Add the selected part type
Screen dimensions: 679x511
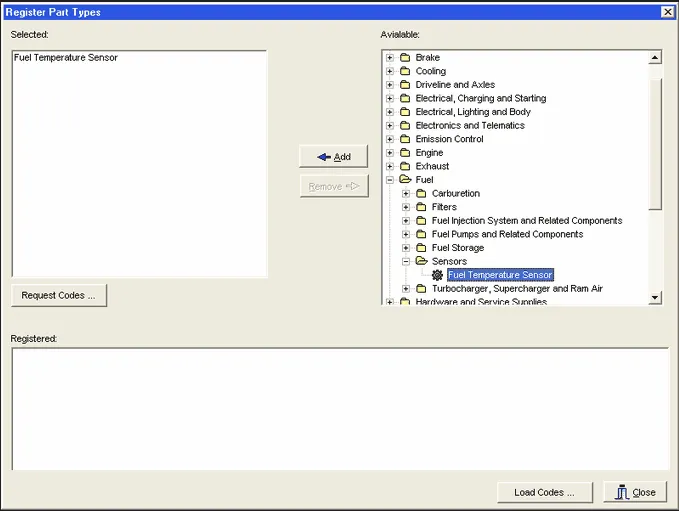(333, 156)
